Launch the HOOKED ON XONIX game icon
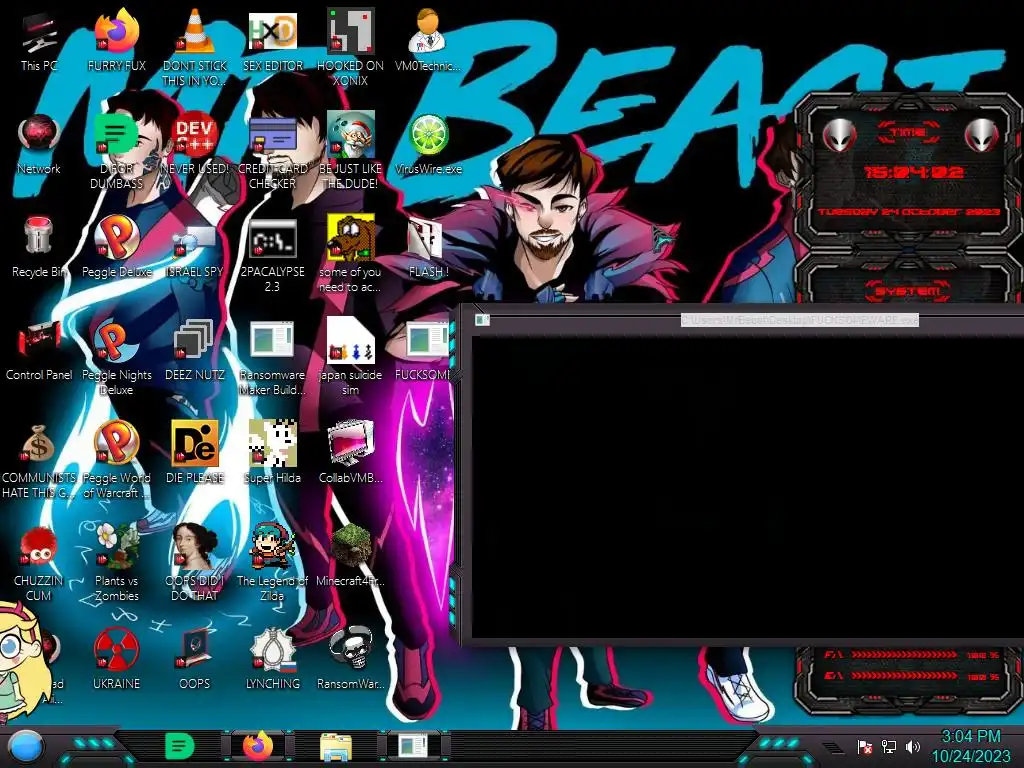This screenshot has height=768, width=1024. point(351,31)
